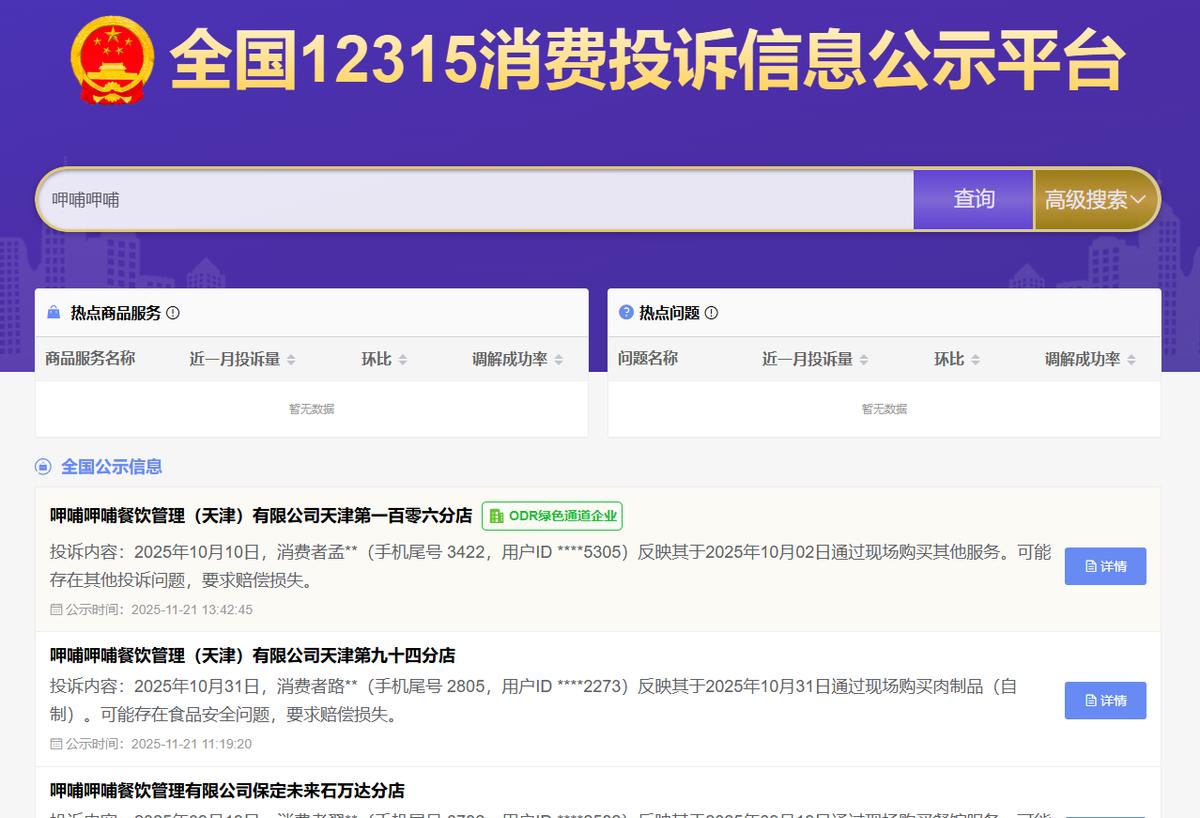Open 呷哺呷哺 保定未来石万达分店 entry title
Image resolution: width=1200 pixels, height=818 pixels.
click(228, 790)
